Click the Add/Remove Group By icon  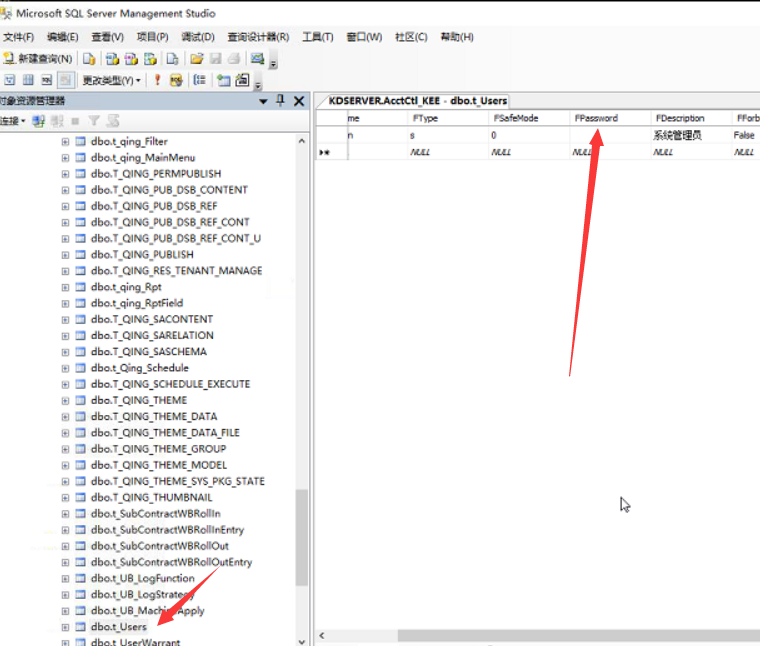point(200,80)
